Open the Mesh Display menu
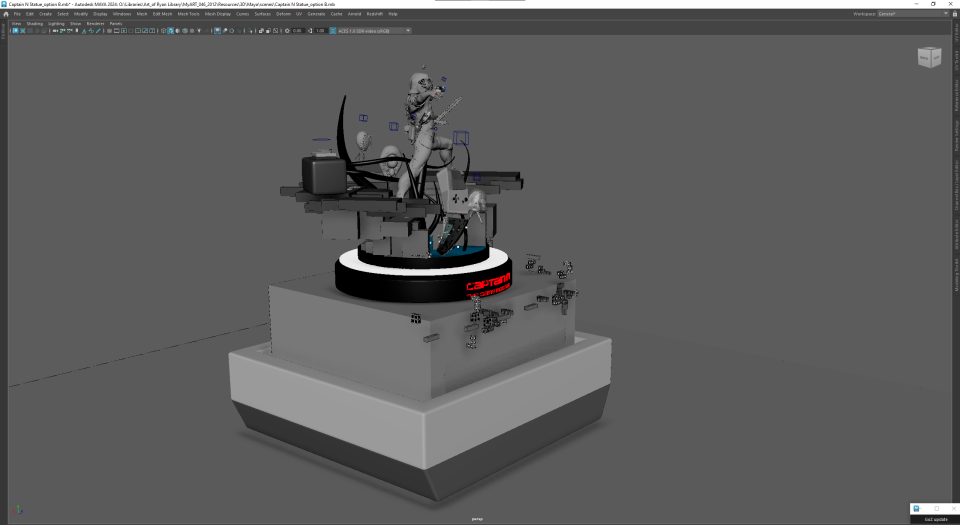The image size is (960, 525). [x=217, y=13]
